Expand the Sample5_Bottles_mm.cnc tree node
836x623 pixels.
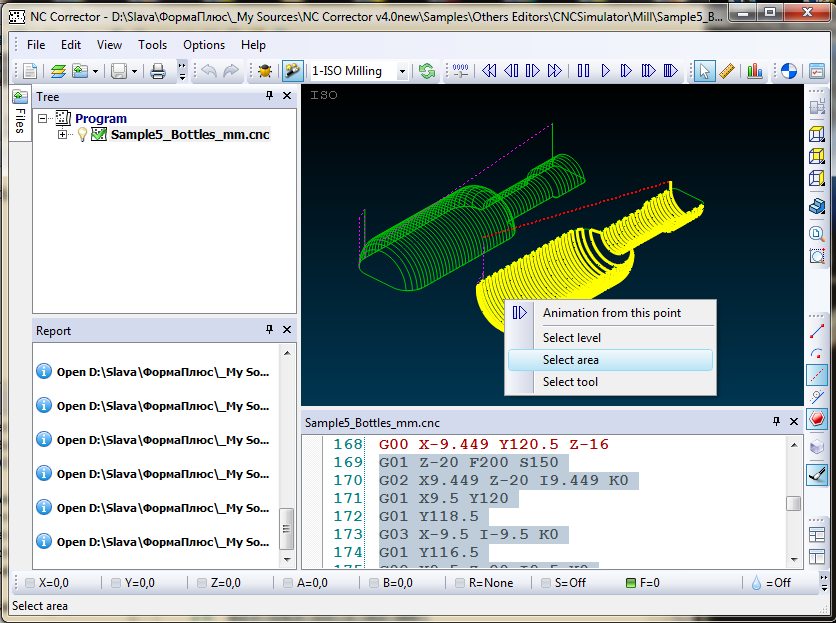(62, 135)
